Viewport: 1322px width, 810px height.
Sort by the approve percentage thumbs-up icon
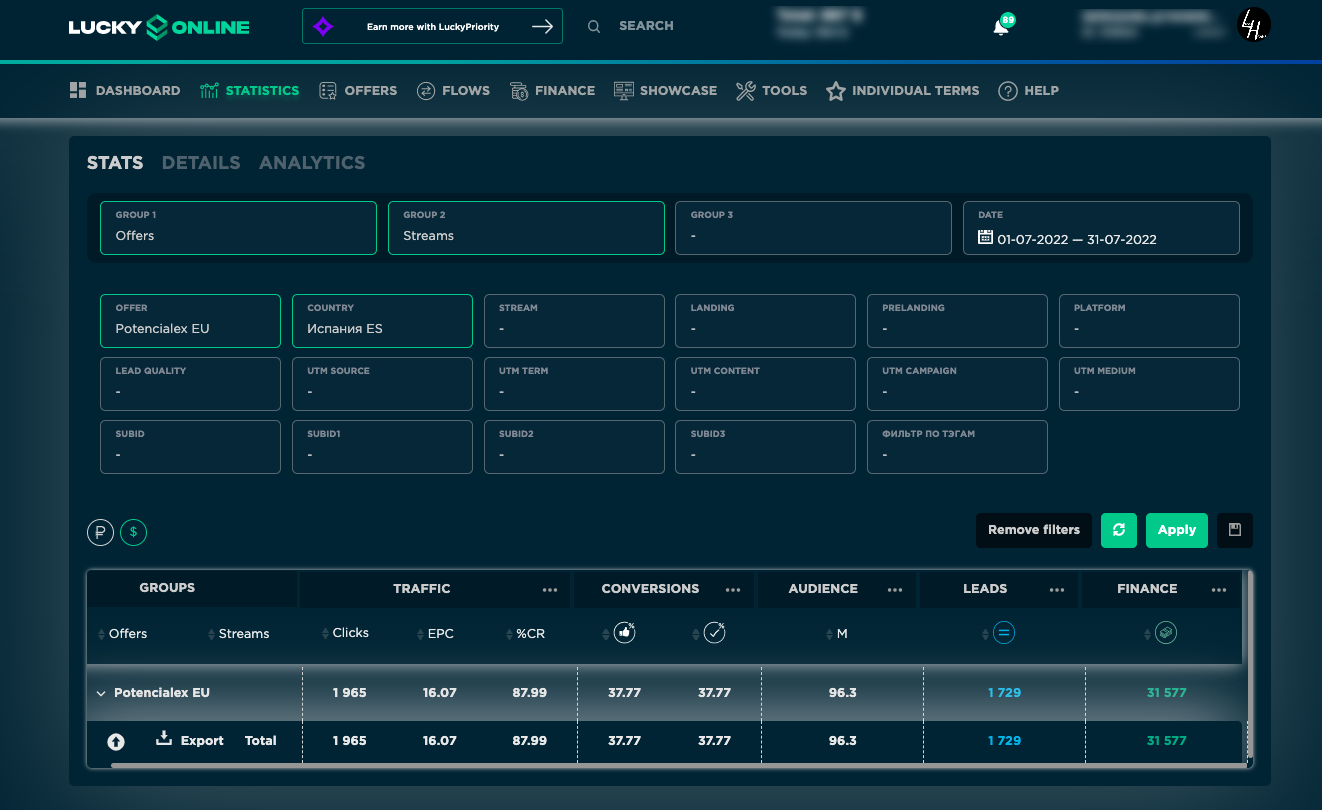click(x=624, y=632)
